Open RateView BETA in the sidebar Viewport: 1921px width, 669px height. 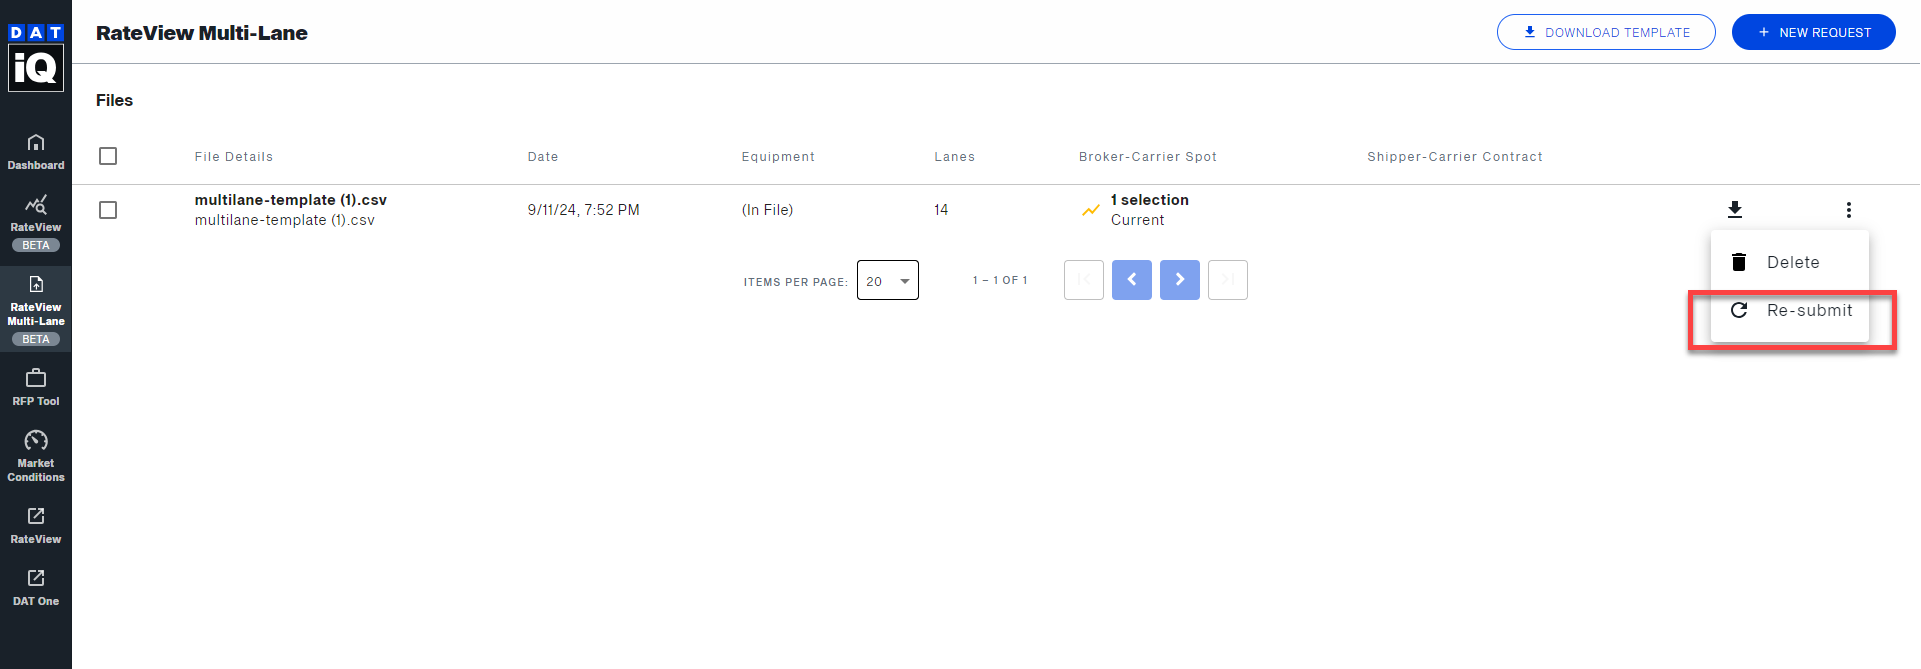[36, 223]
